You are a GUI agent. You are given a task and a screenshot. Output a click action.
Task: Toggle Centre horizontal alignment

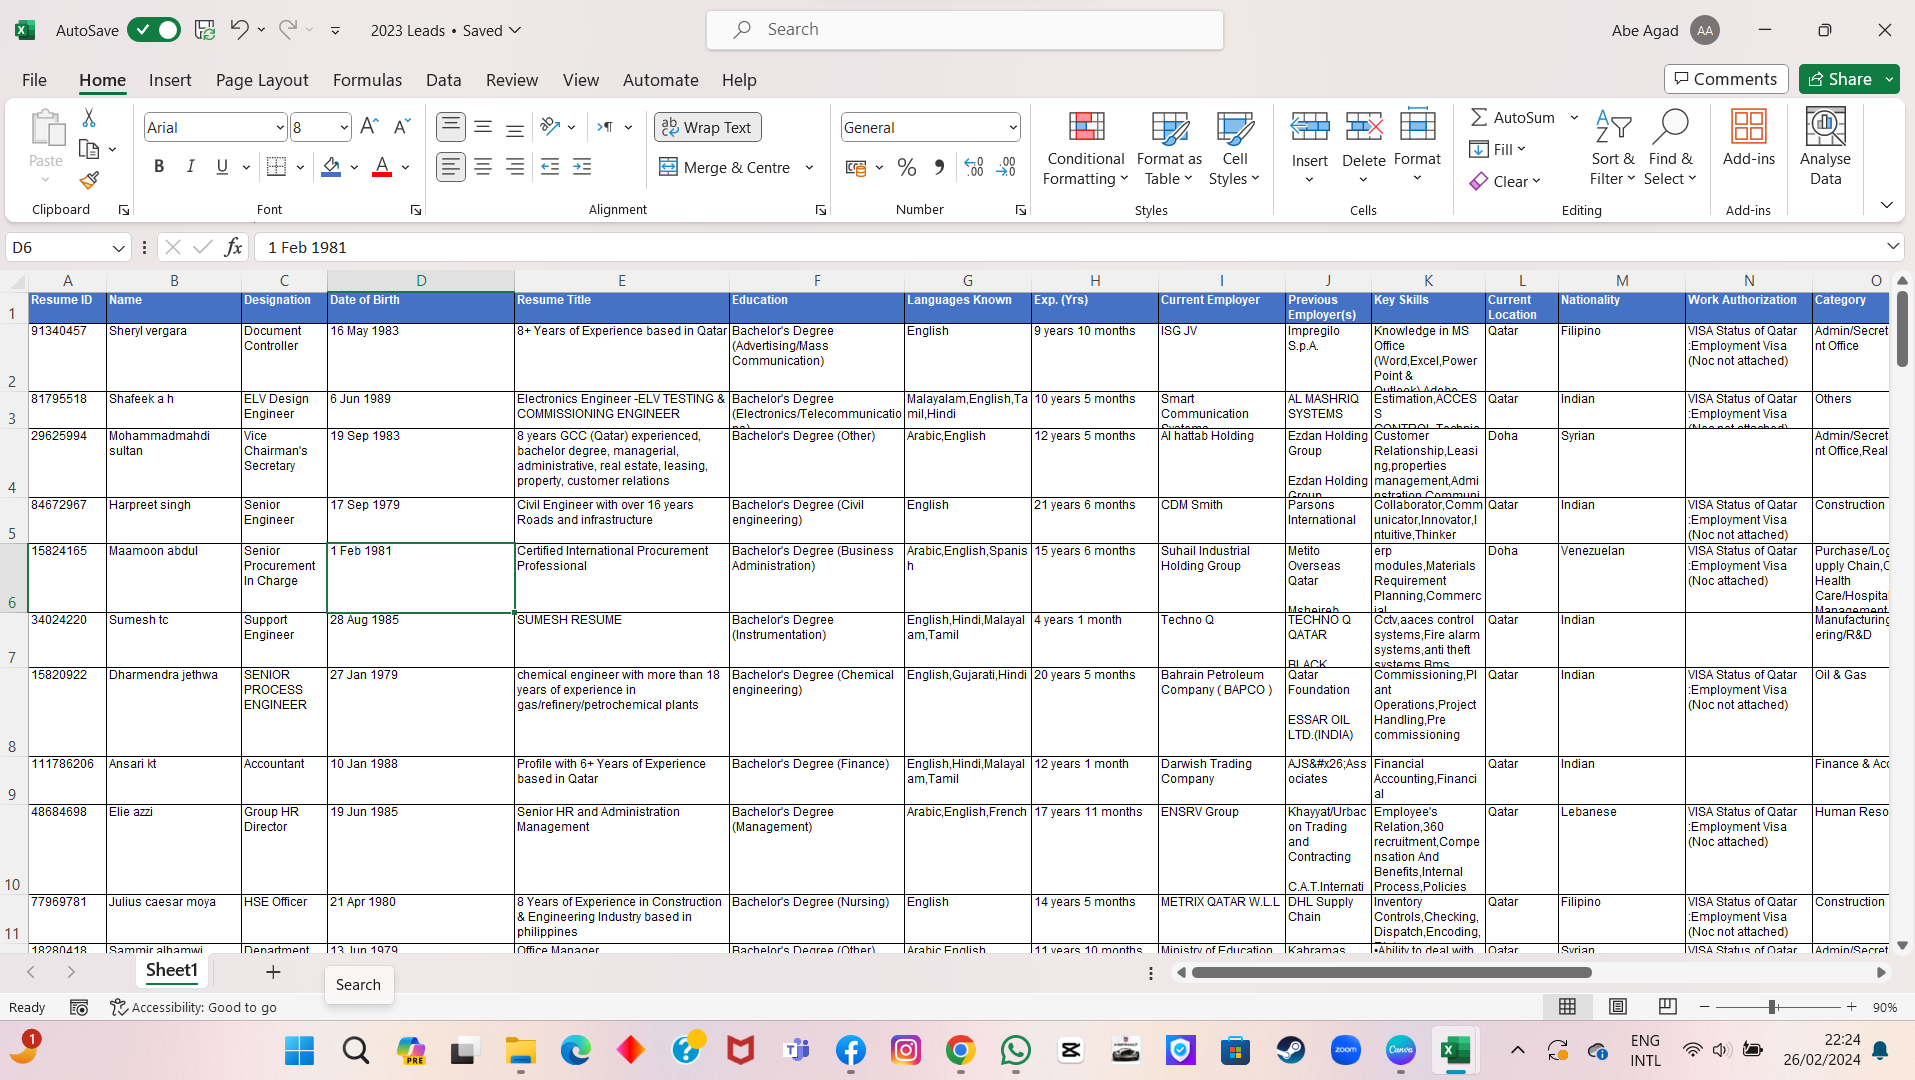pyautogui.click(x=483, y=167)
